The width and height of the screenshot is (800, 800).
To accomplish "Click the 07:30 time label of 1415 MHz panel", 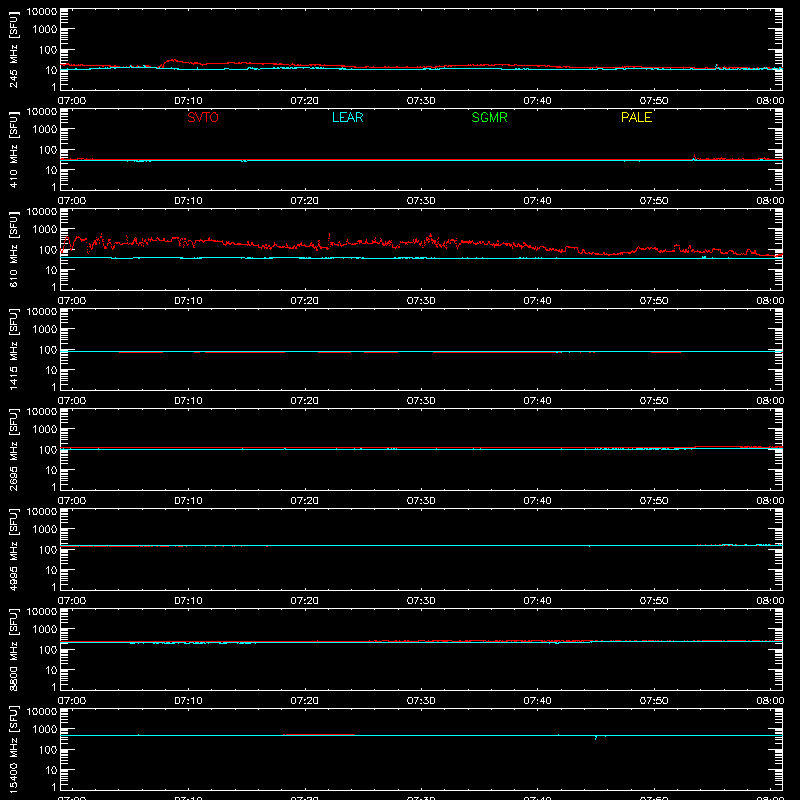I will (421, 401).
